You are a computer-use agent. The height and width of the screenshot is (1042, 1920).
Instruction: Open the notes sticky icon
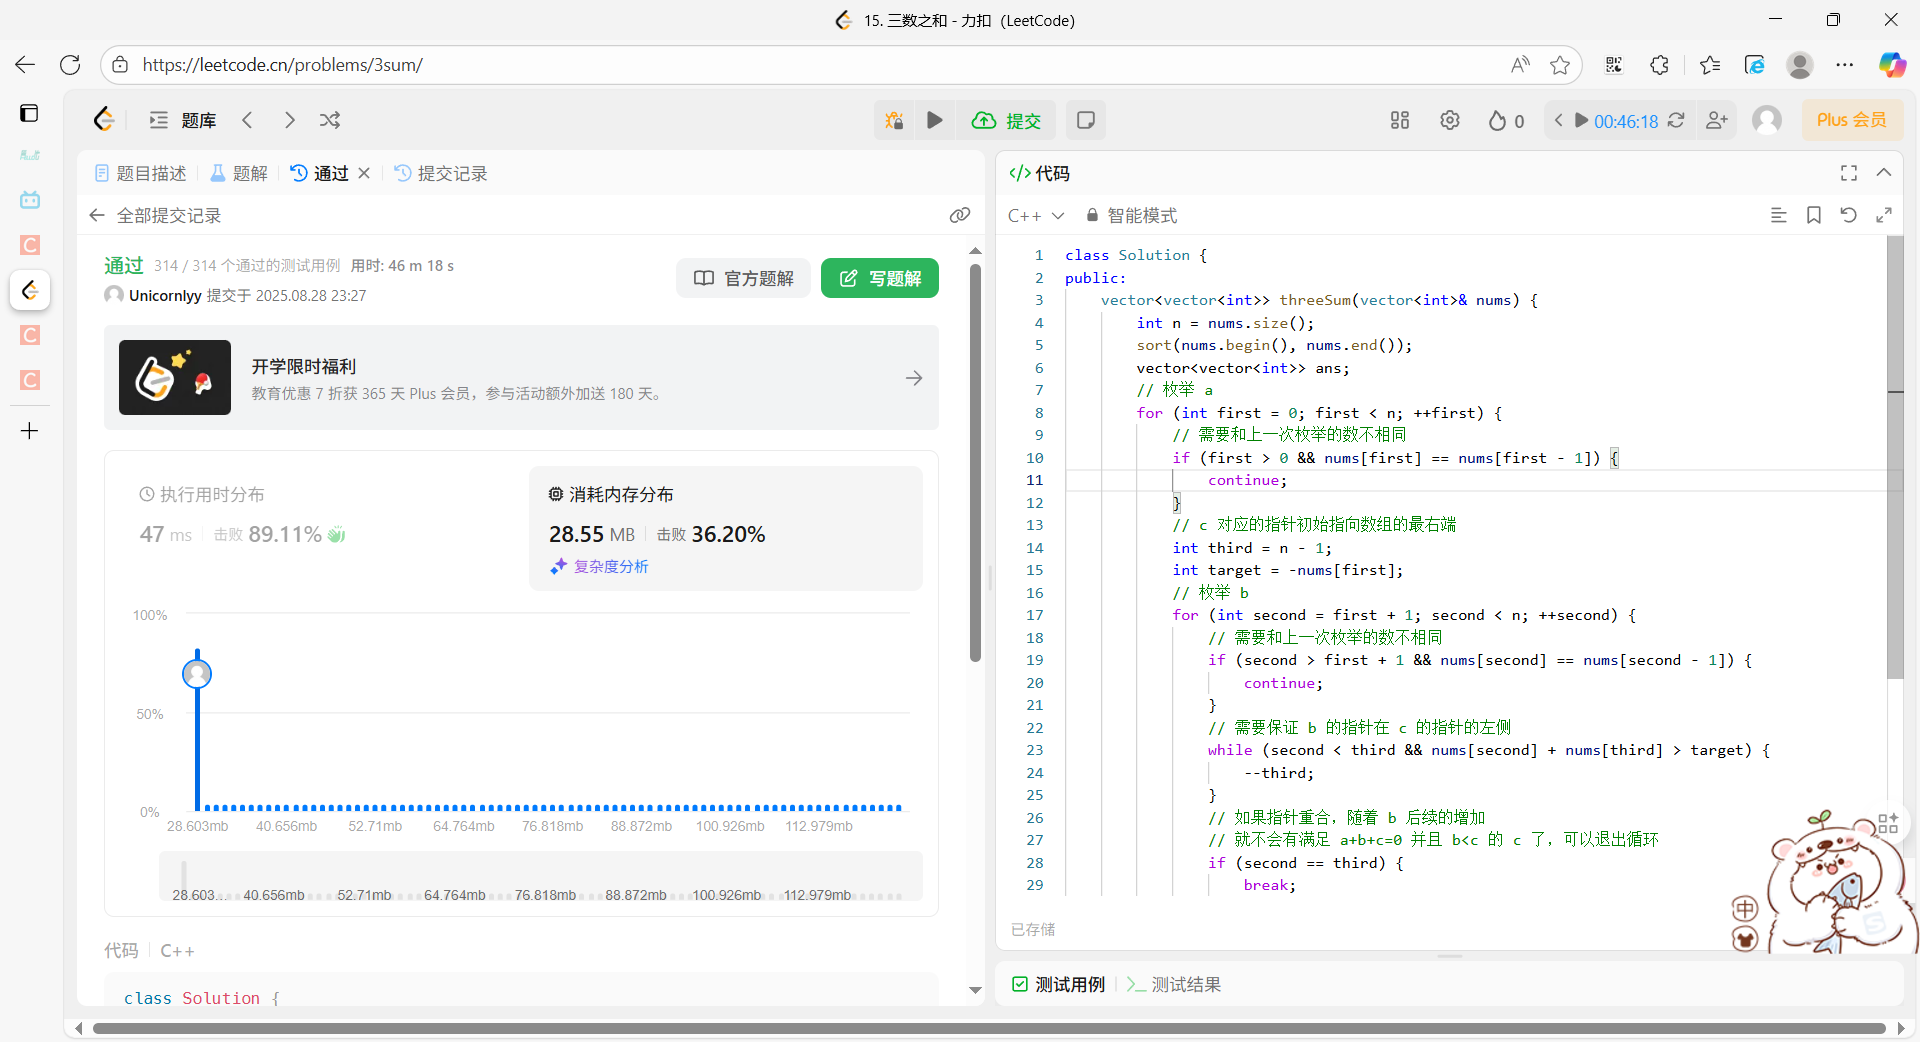(x=1085, y=120)
